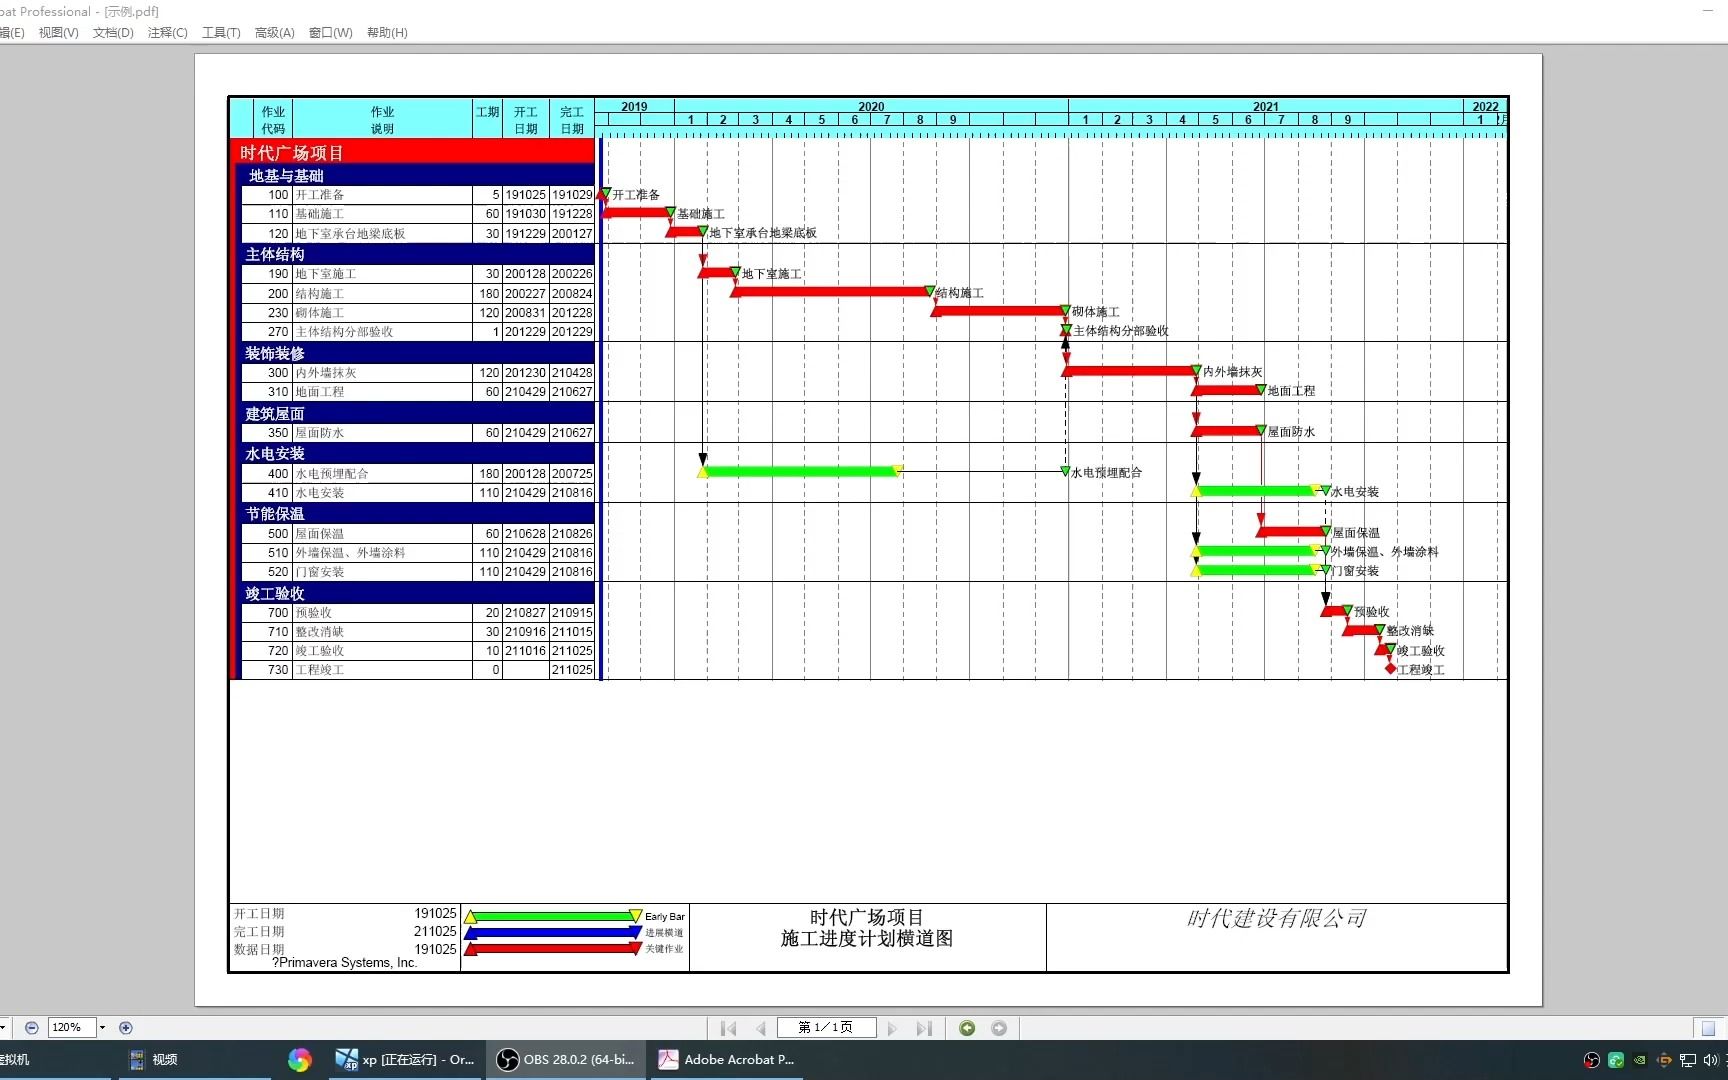Click the orange tray icon beside the NVIDIA icon

click(1664, 1060)
